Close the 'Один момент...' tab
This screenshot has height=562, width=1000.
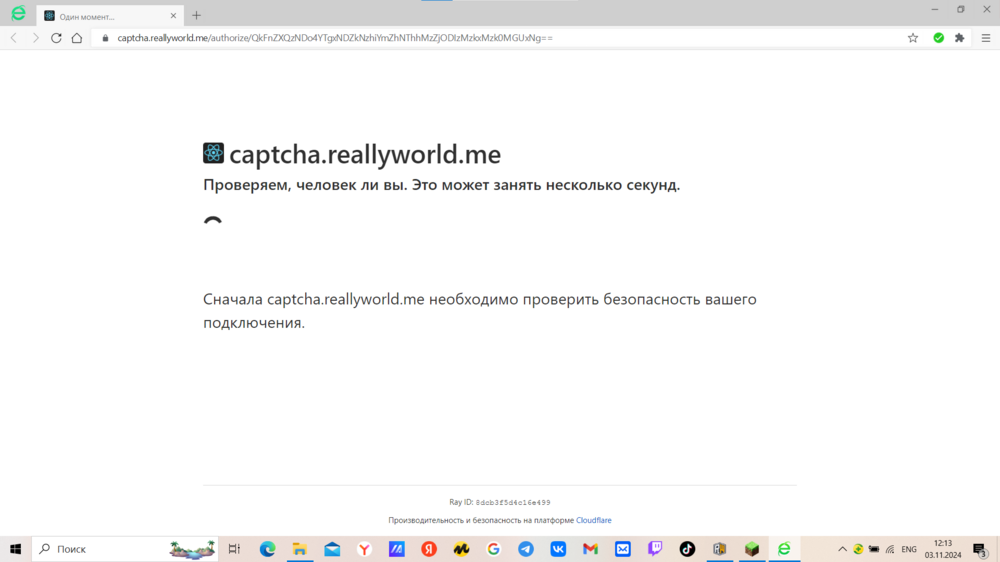tap(173, 16)
